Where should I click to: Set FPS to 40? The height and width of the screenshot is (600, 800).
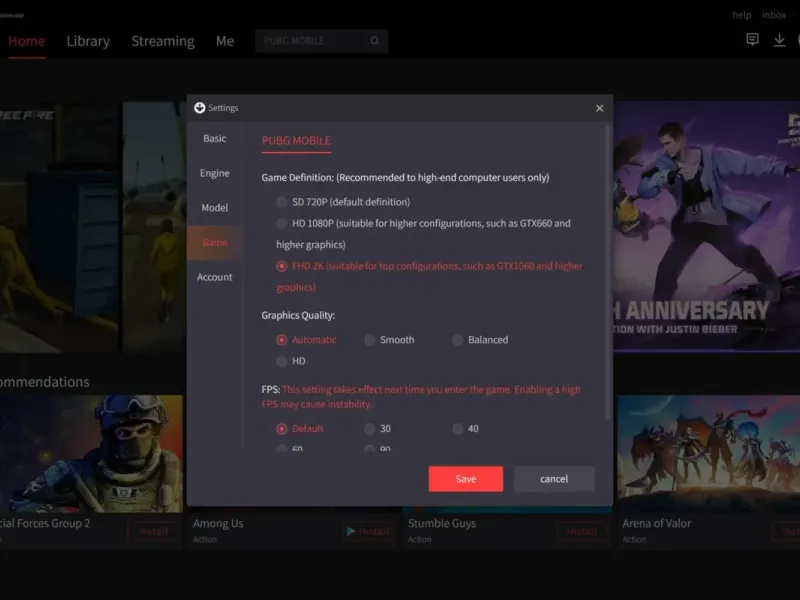point(458,429)
